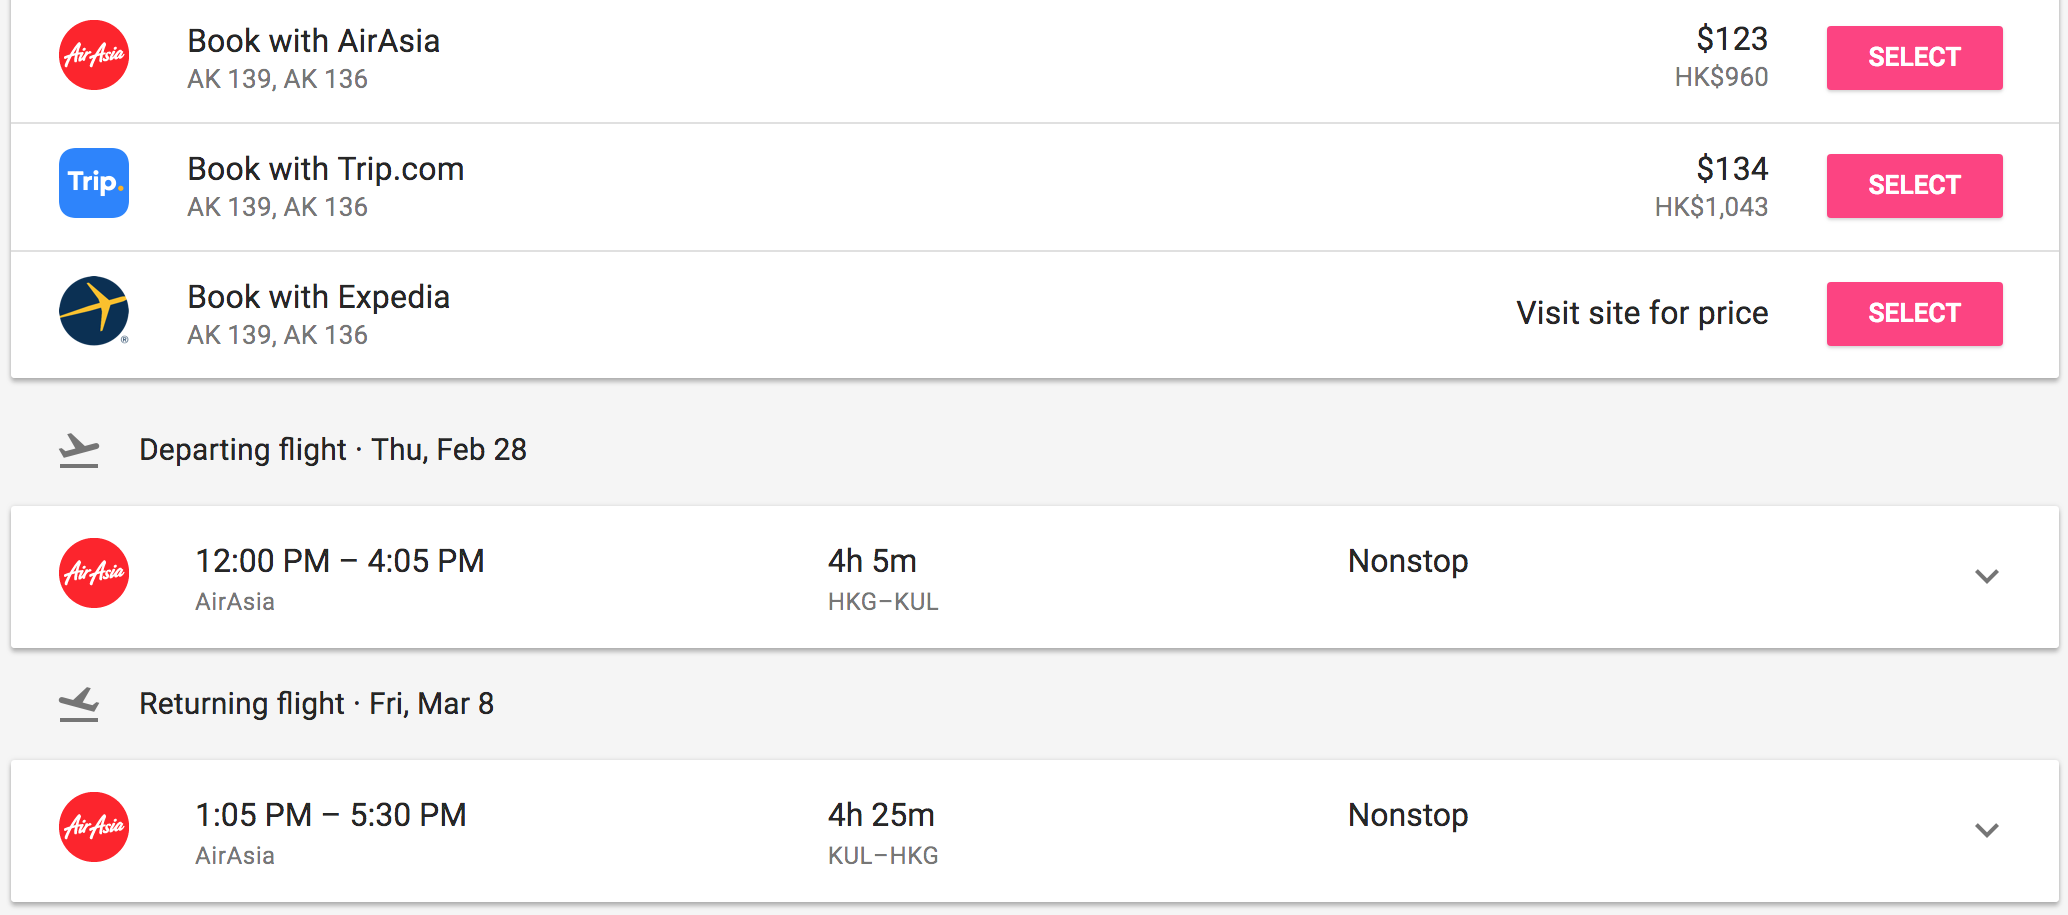
Task: Click the HK$1,043 Trip.com price
Action: coord(1711,207)
